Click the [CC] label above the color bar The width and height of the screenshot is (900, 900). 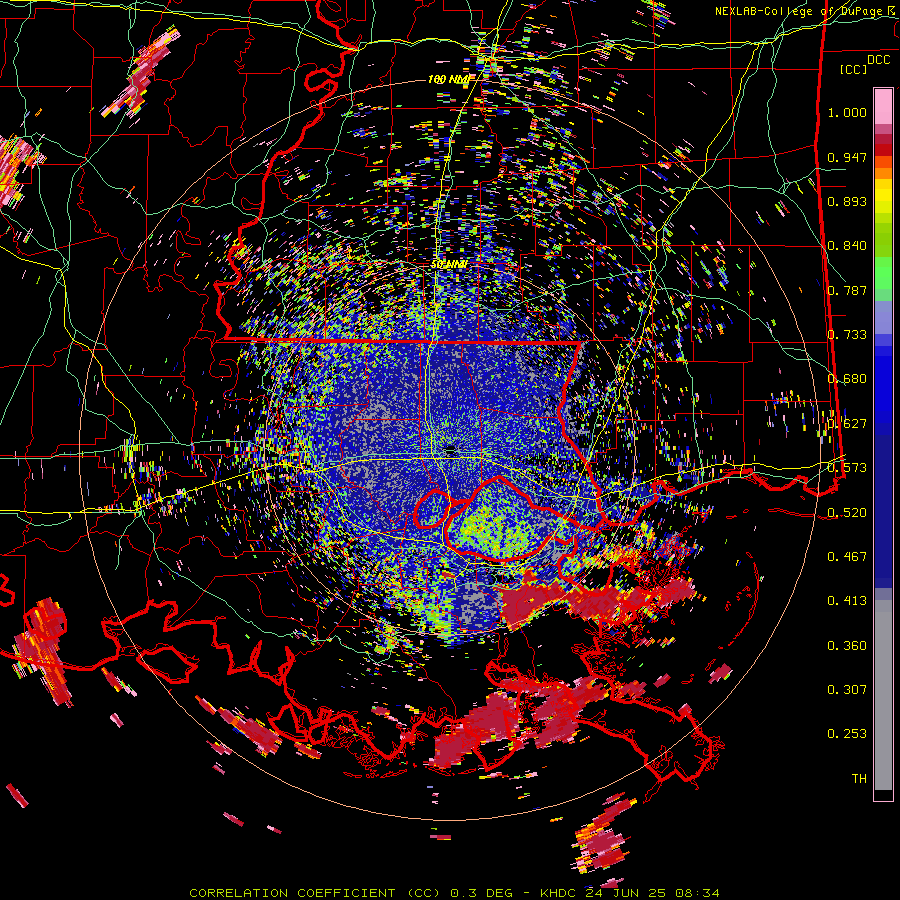pyautogui.click(x=854, y=69)
